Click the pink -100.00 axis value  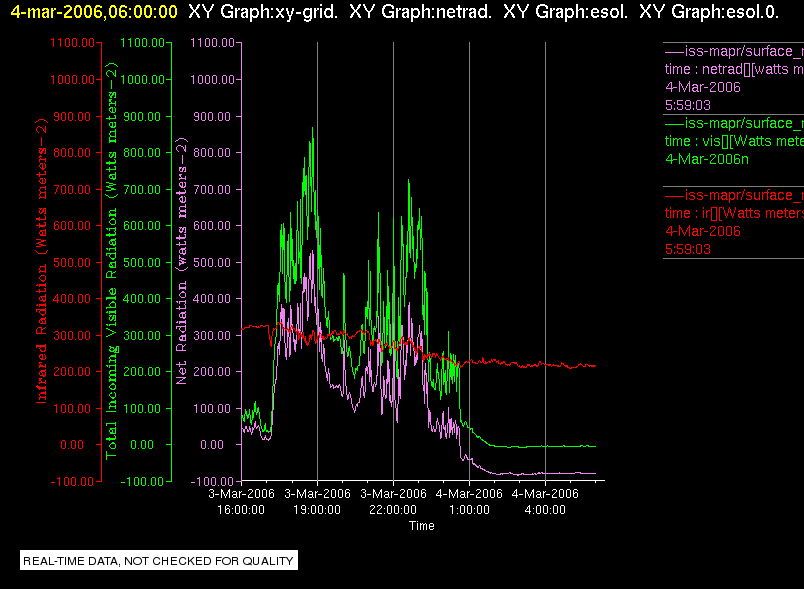212,481
